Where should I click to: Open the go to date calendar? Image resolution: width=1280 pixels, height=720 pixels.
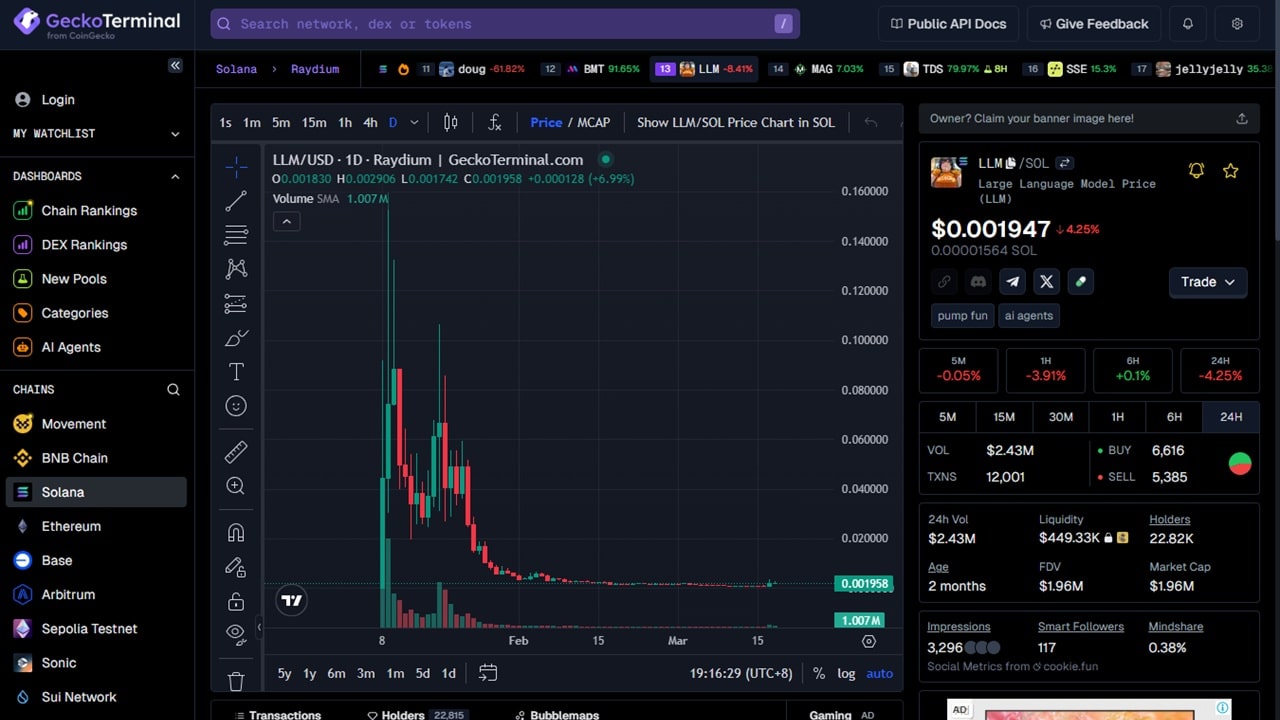click(488, 673)
